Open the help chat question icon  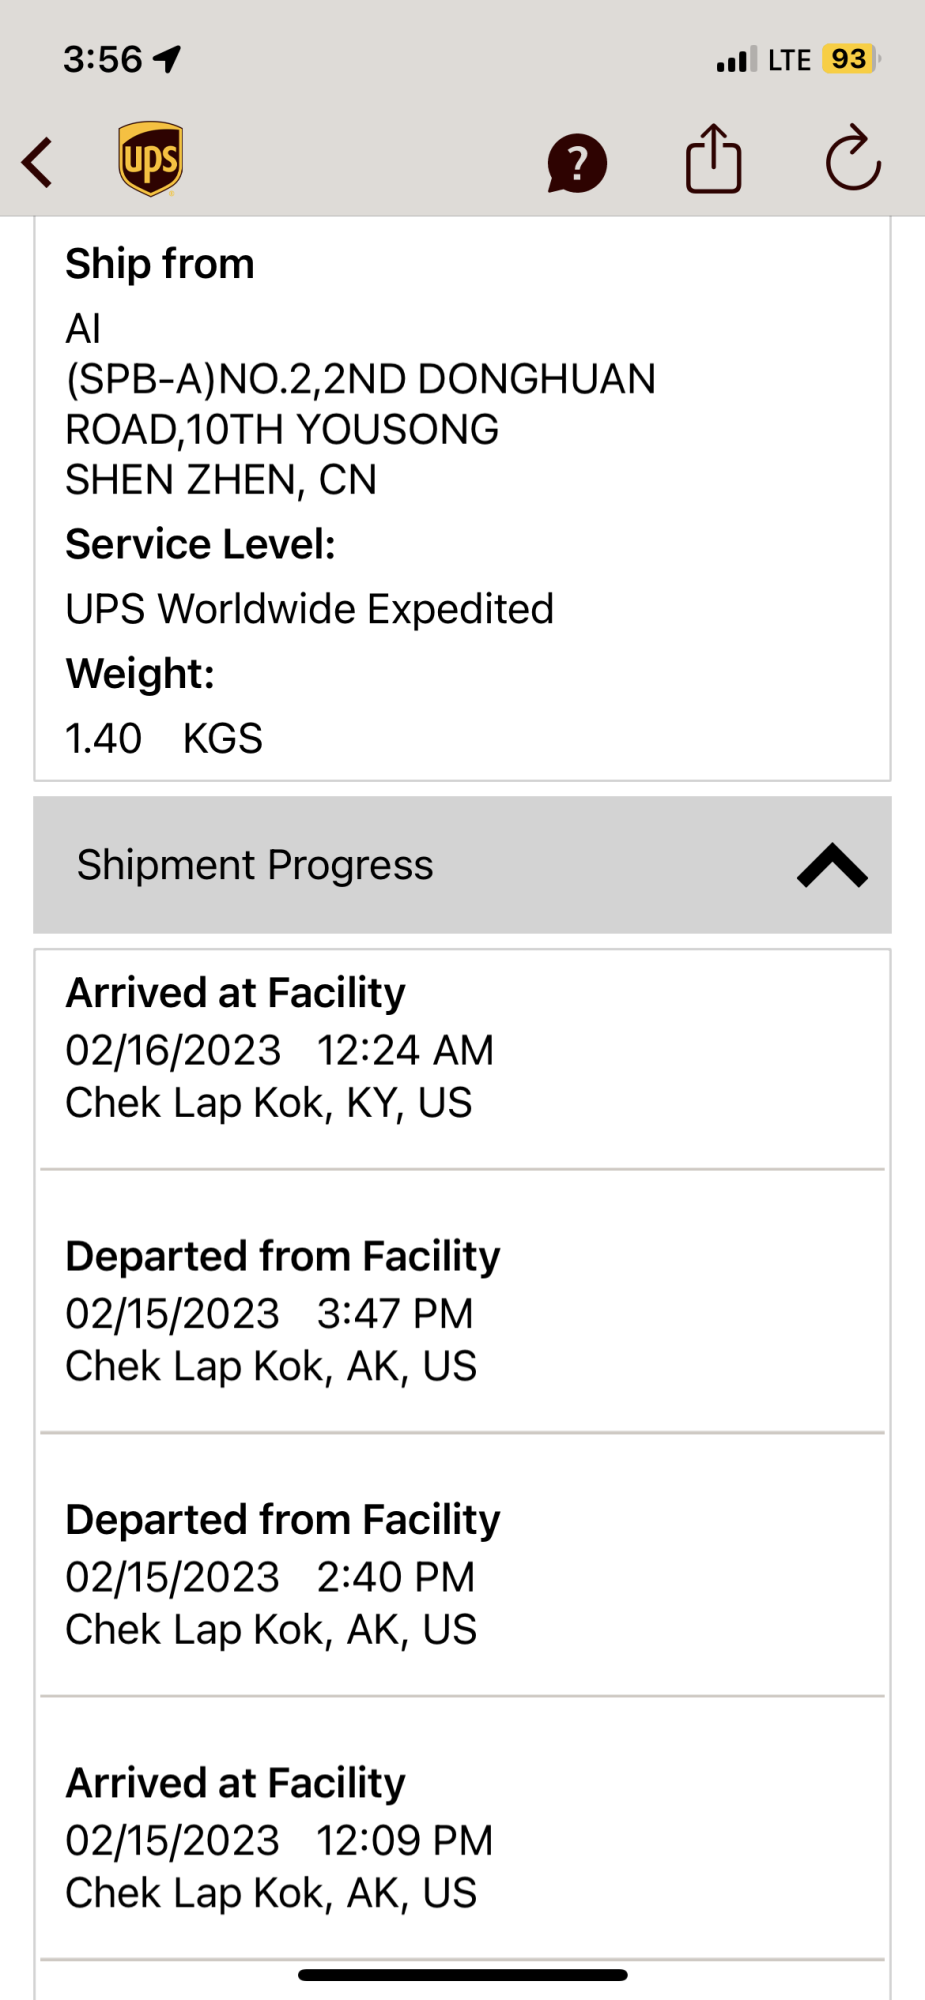point(577,163)
